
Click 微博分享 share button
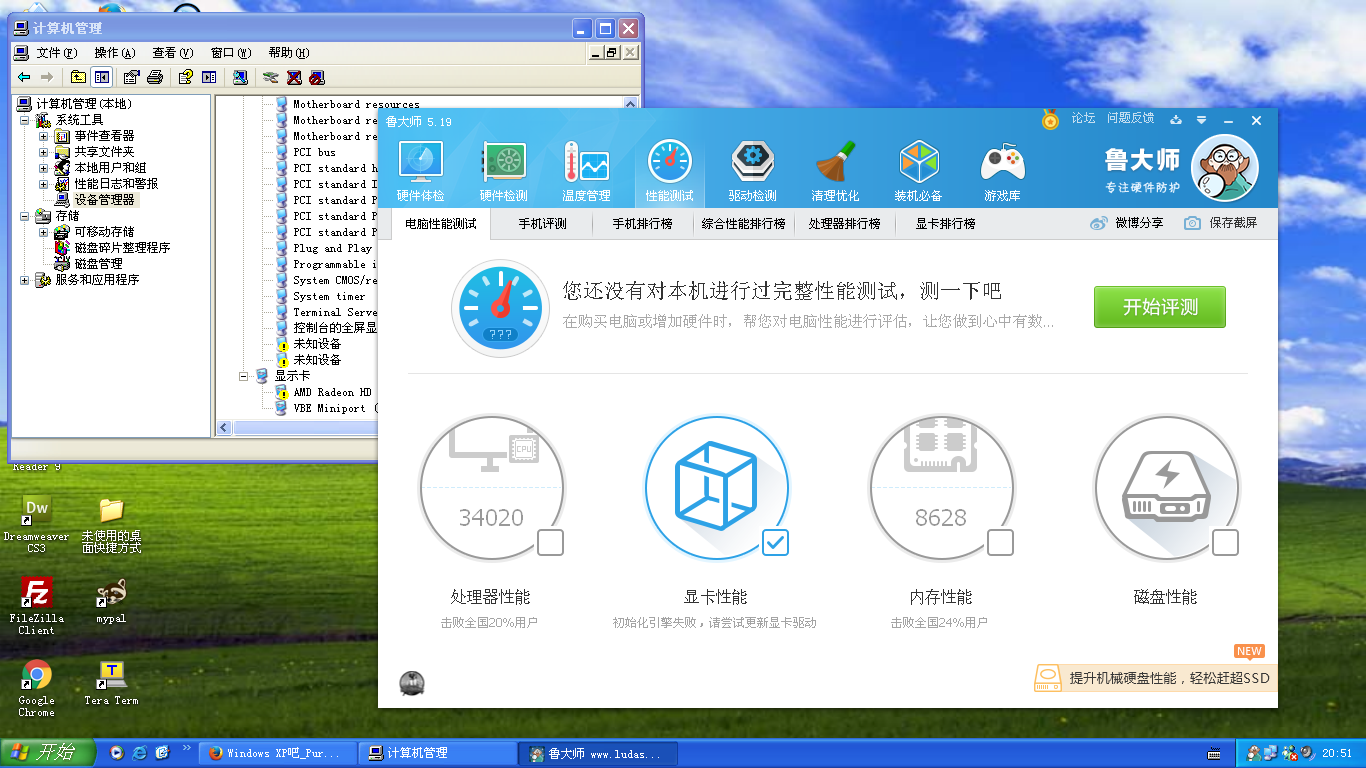pyautogui.click(x=1127, y=223)
